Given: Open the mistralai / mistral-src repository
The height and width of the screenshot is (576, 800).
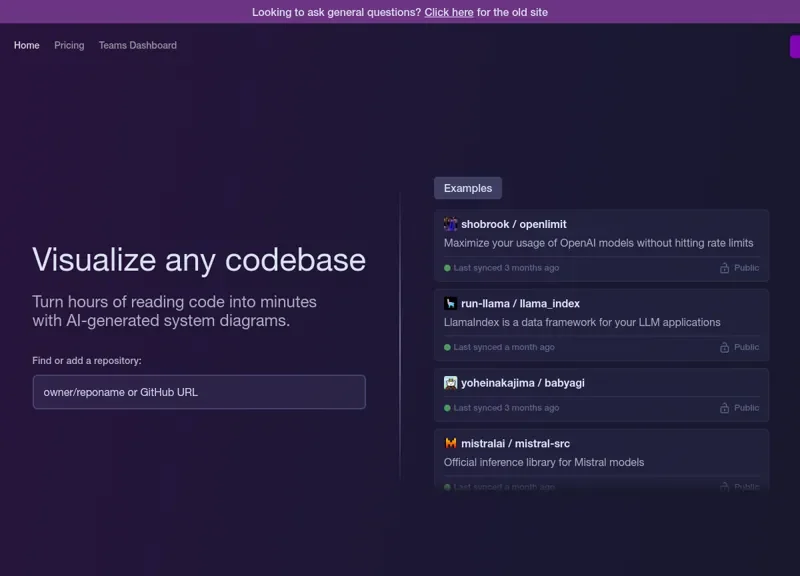Looking at the screenshot, I should [x=515, y=443].
